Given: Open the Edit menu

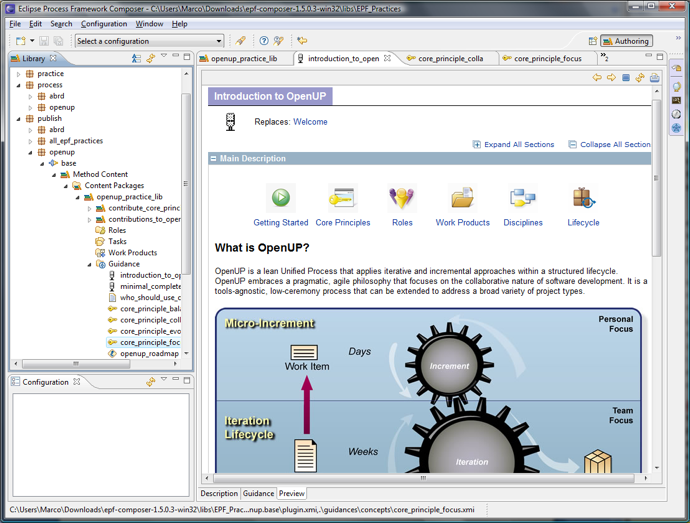Looking at the screenshot, I should 36,24.
